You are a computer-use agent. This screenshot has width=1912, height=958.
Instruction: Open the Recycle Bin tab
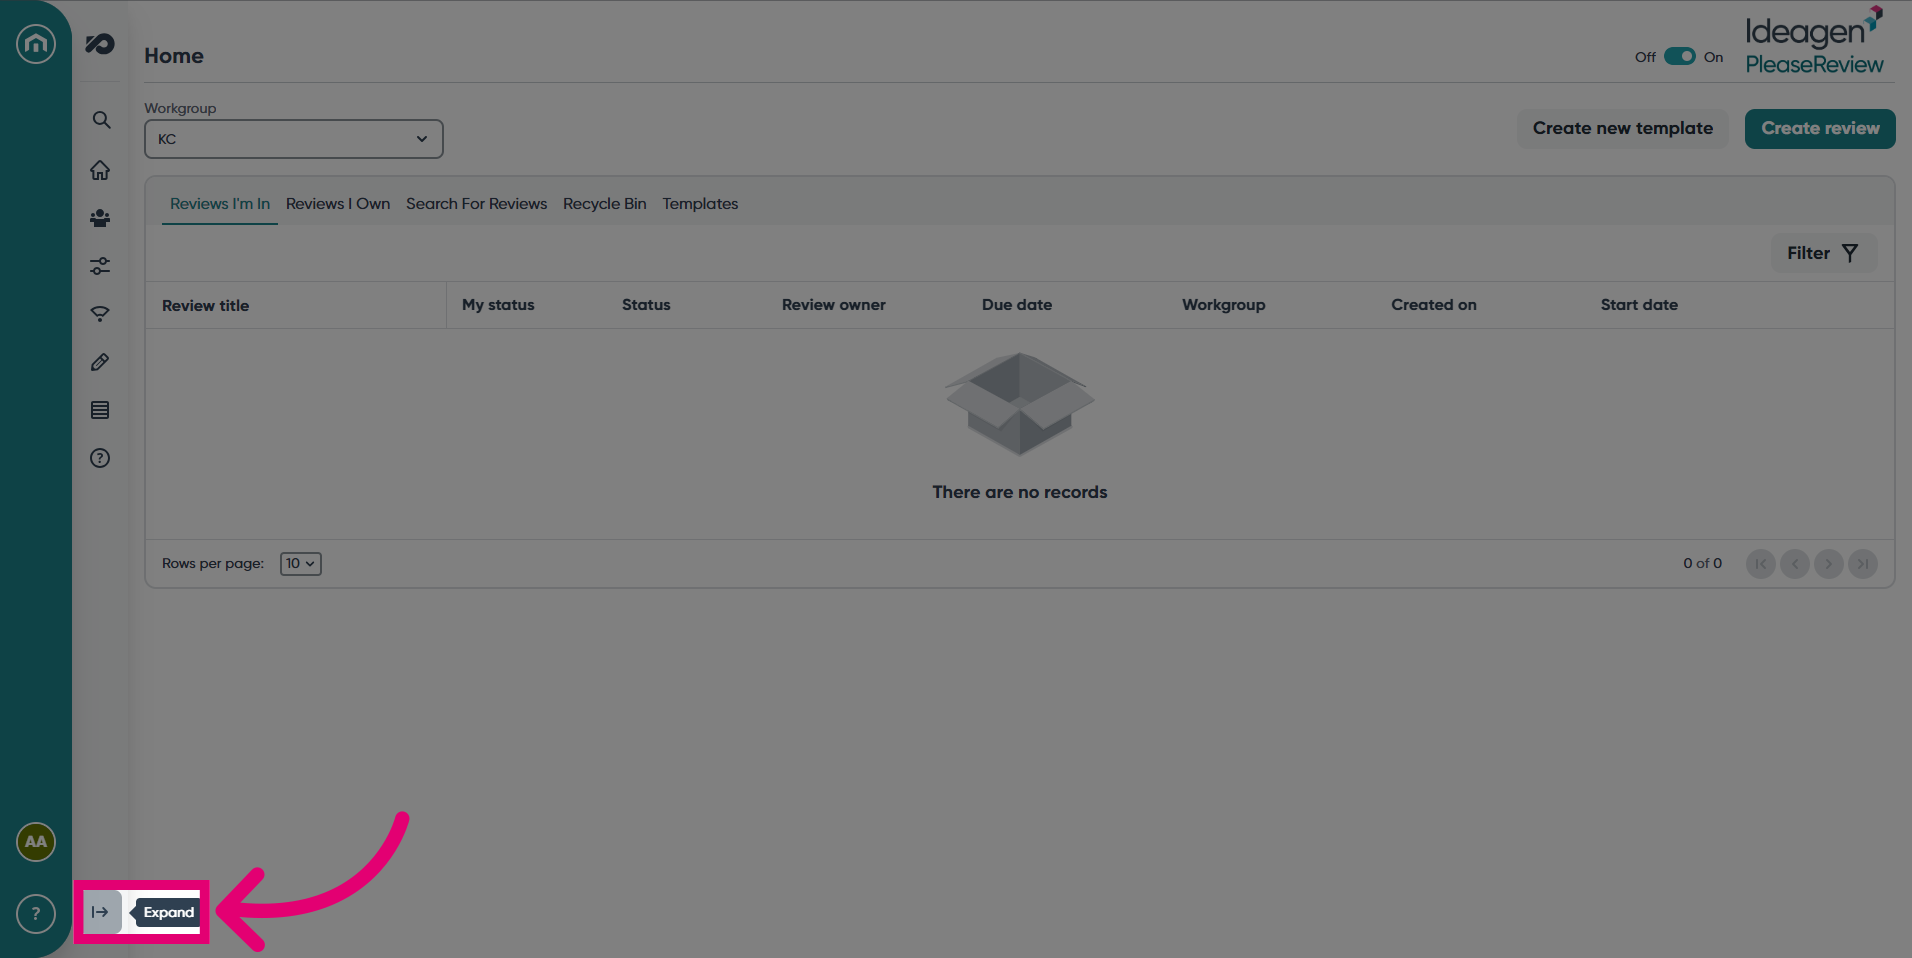[x=605, y=204]
